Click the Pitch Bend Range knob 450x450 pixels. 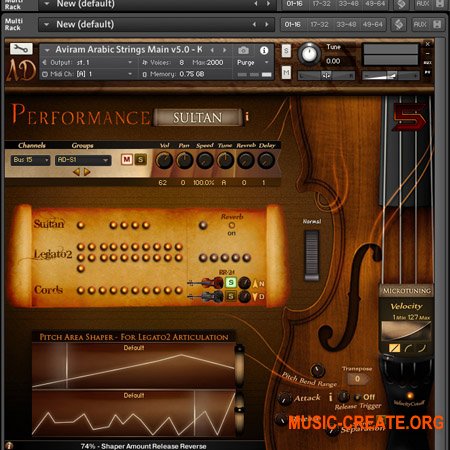(x=317, y=370)
